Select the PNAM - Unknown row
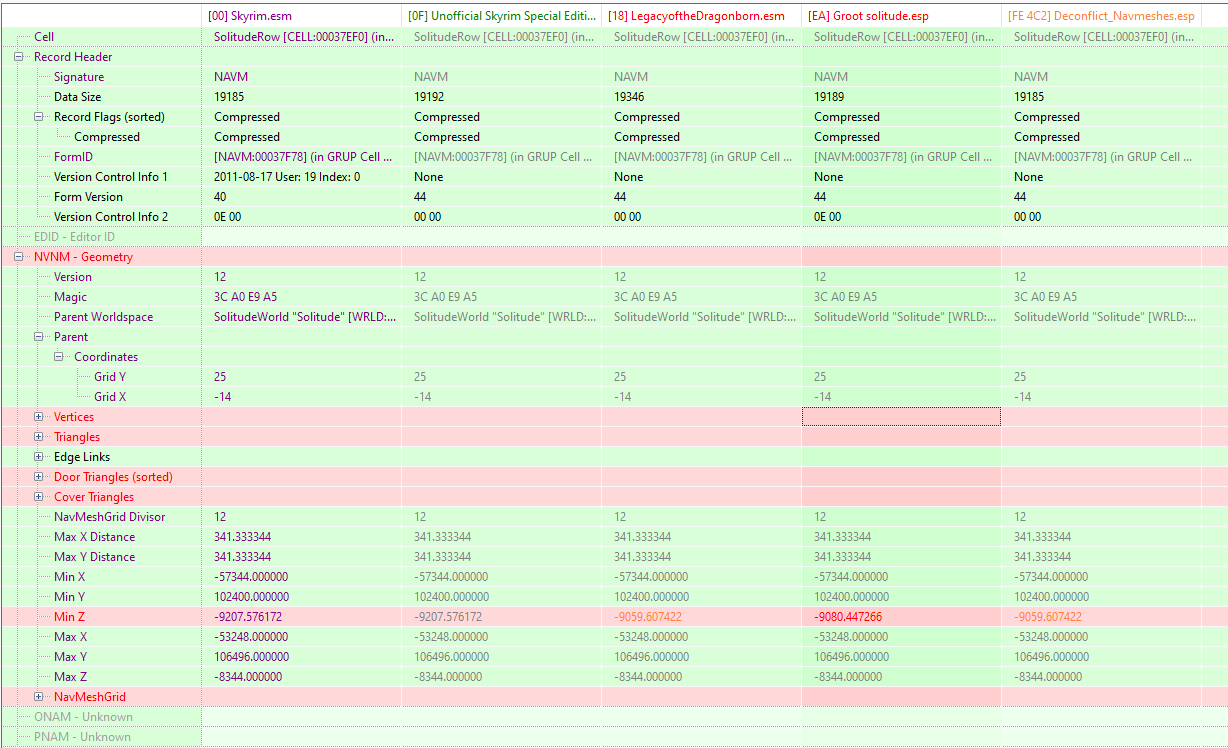The image size is (1228, 748). coord(83,737)
